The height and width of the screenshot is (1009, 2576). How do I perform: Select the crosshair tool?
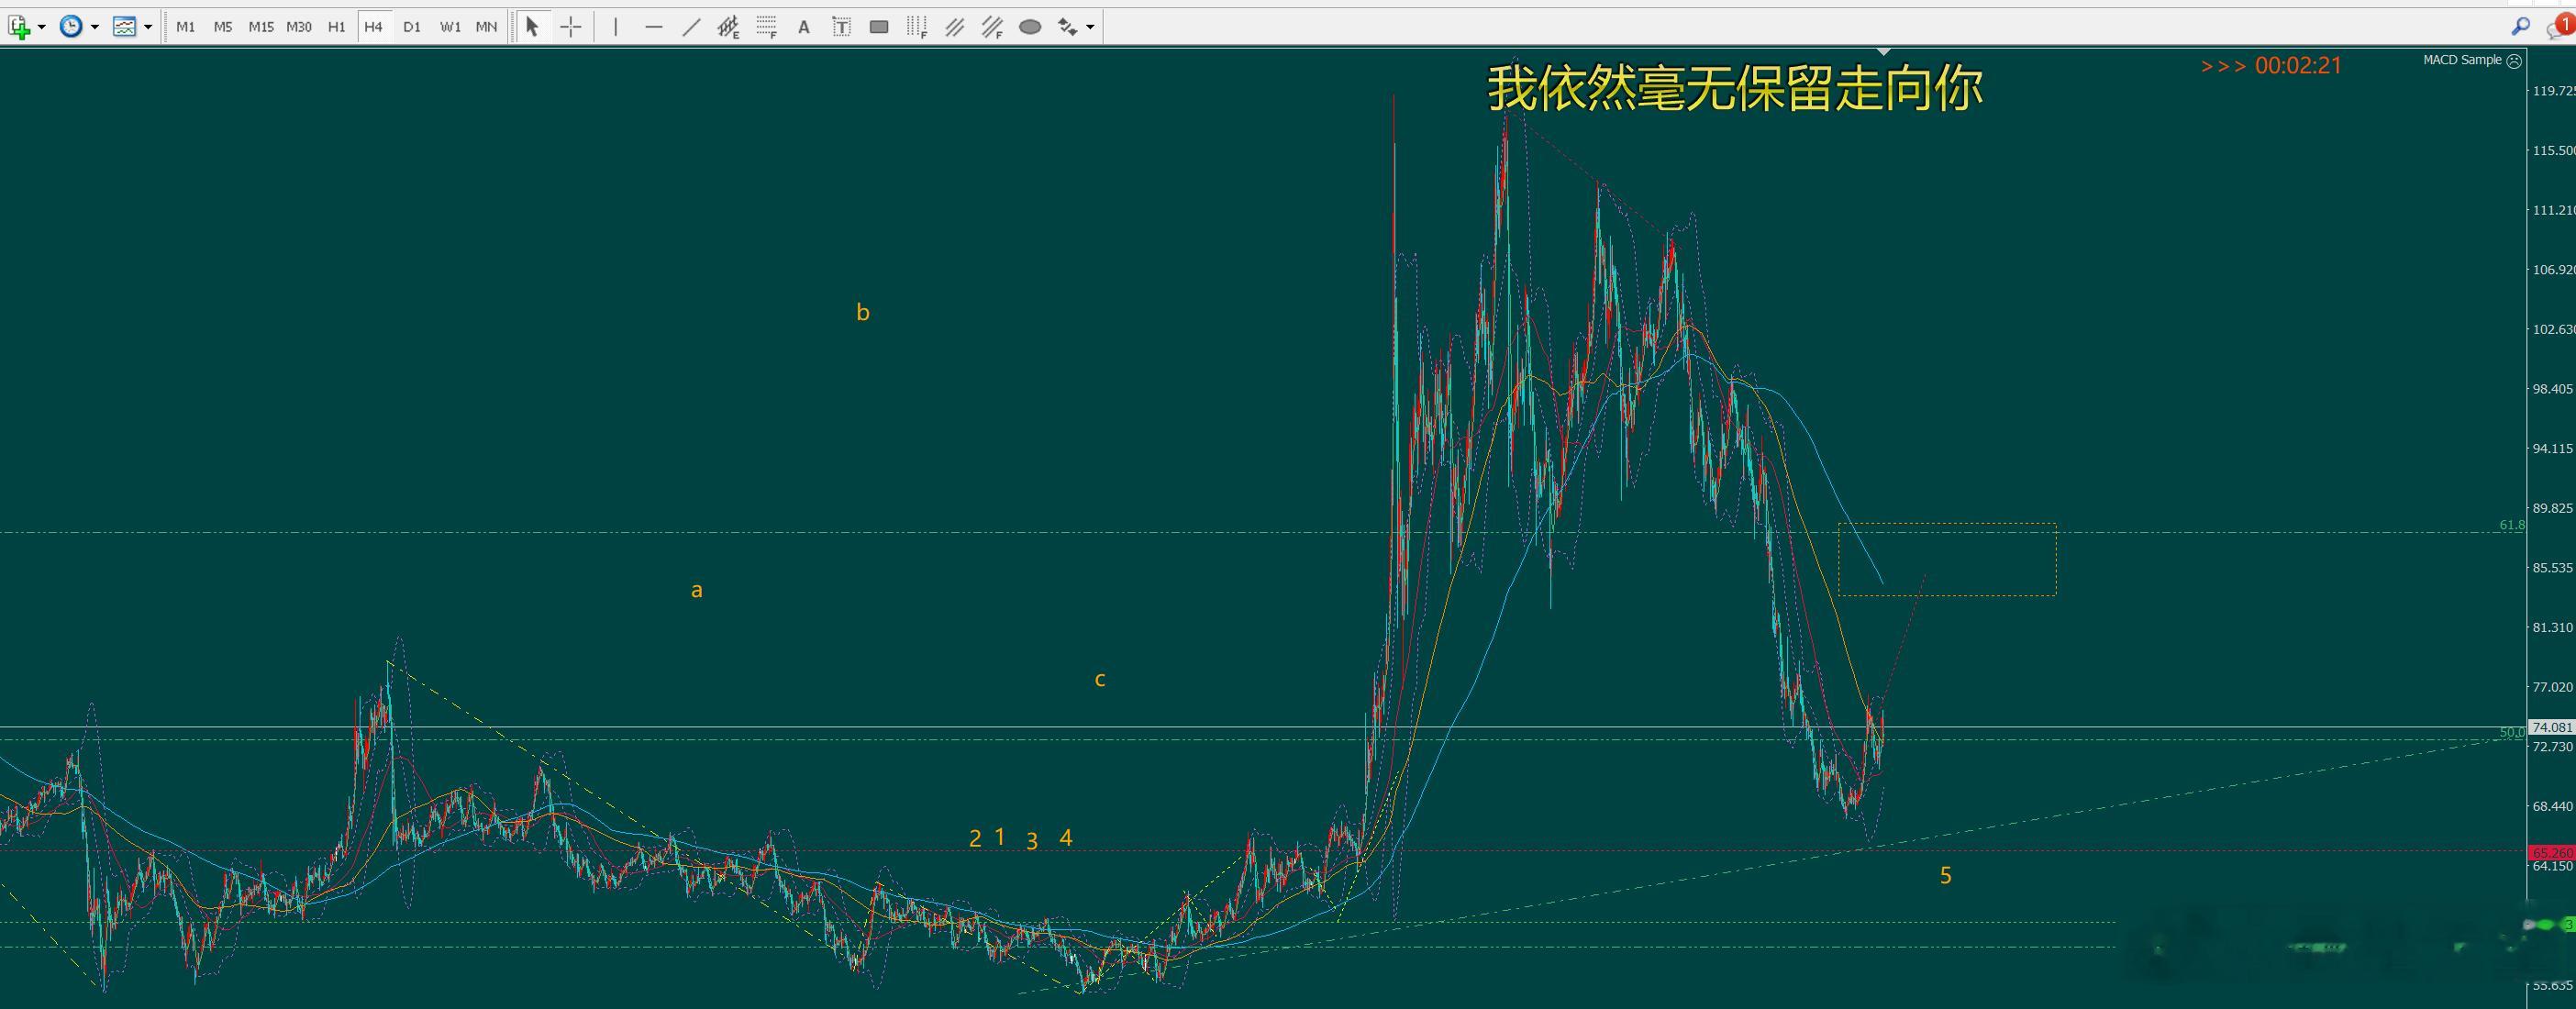pyautogui.click(x=571, y=27)
